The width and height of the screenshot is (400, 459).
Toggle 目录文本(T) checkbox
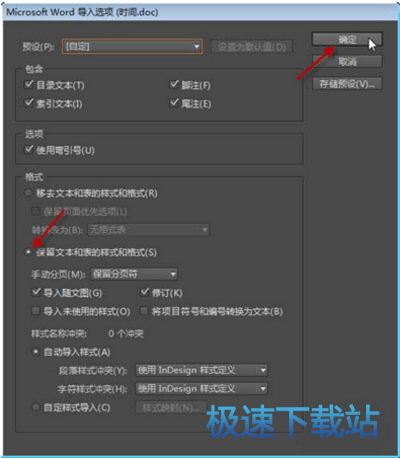pos(29,84)
